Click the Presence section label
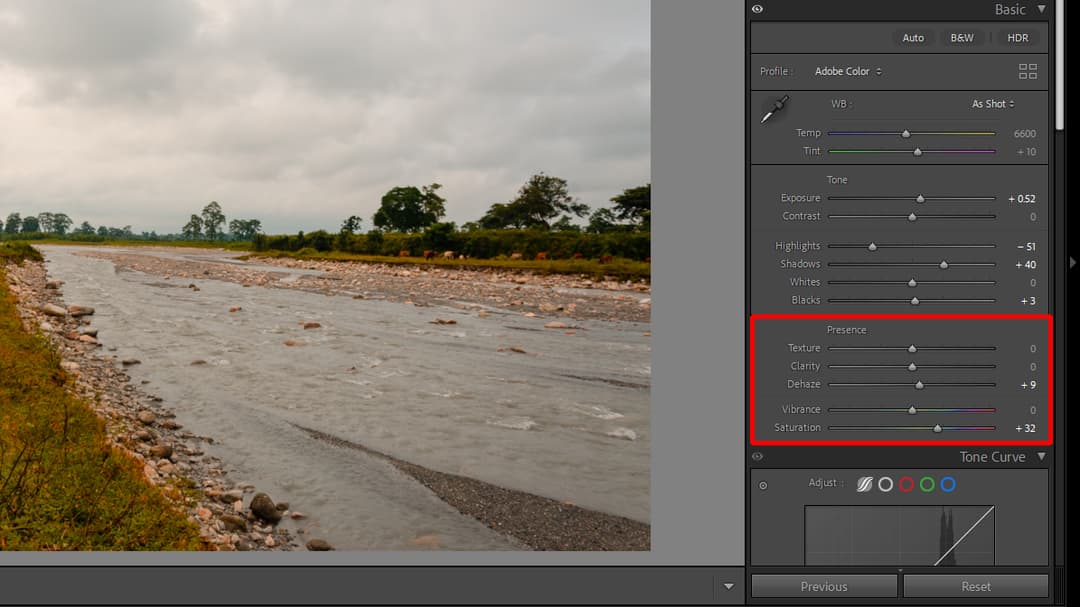 pyautogui.click(x=847, y=330)
